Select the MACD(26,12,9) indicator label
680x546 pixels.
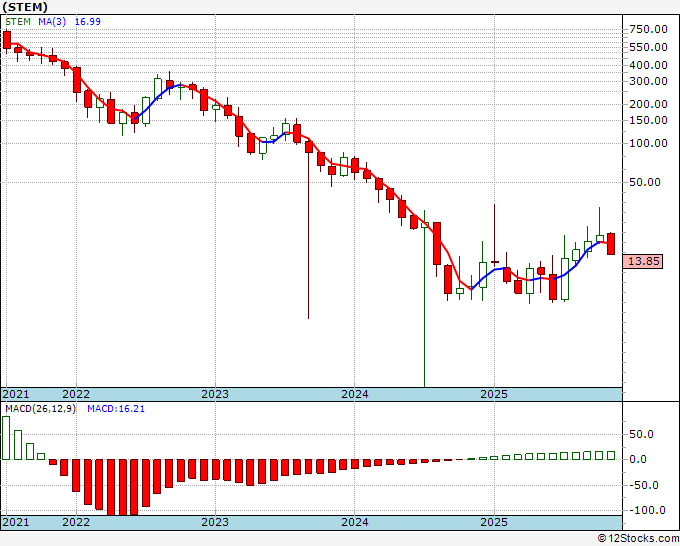point(40,409)
